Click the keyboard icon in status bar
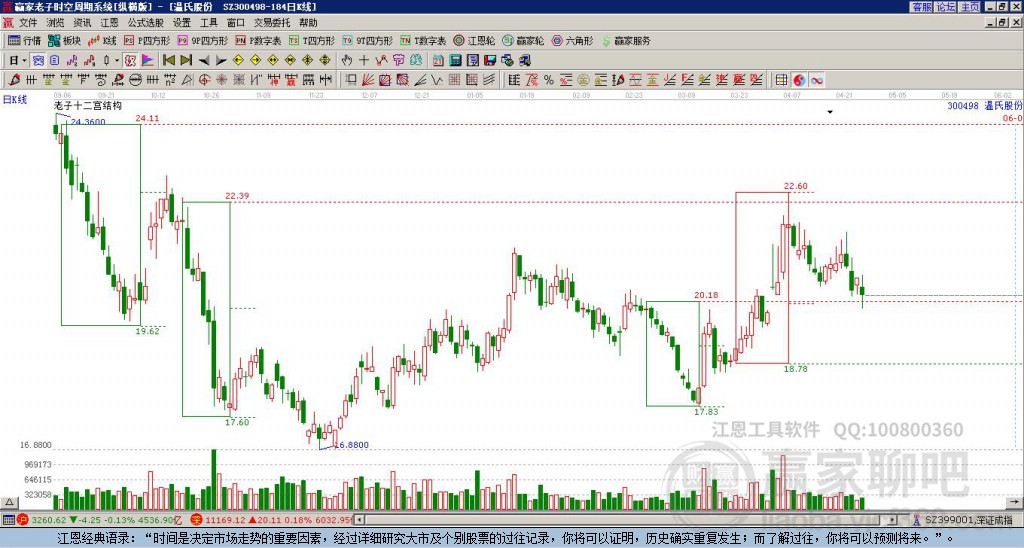The height and width of the screenshot is (548, 1024). (x=8, y=520)
